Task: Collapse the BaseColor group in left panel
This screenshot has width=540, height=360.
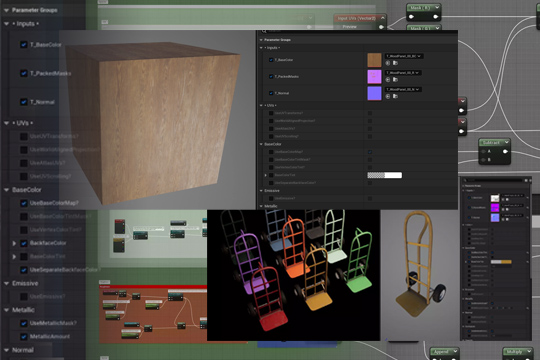Action: pyautogui.click(x=6, y=190)
